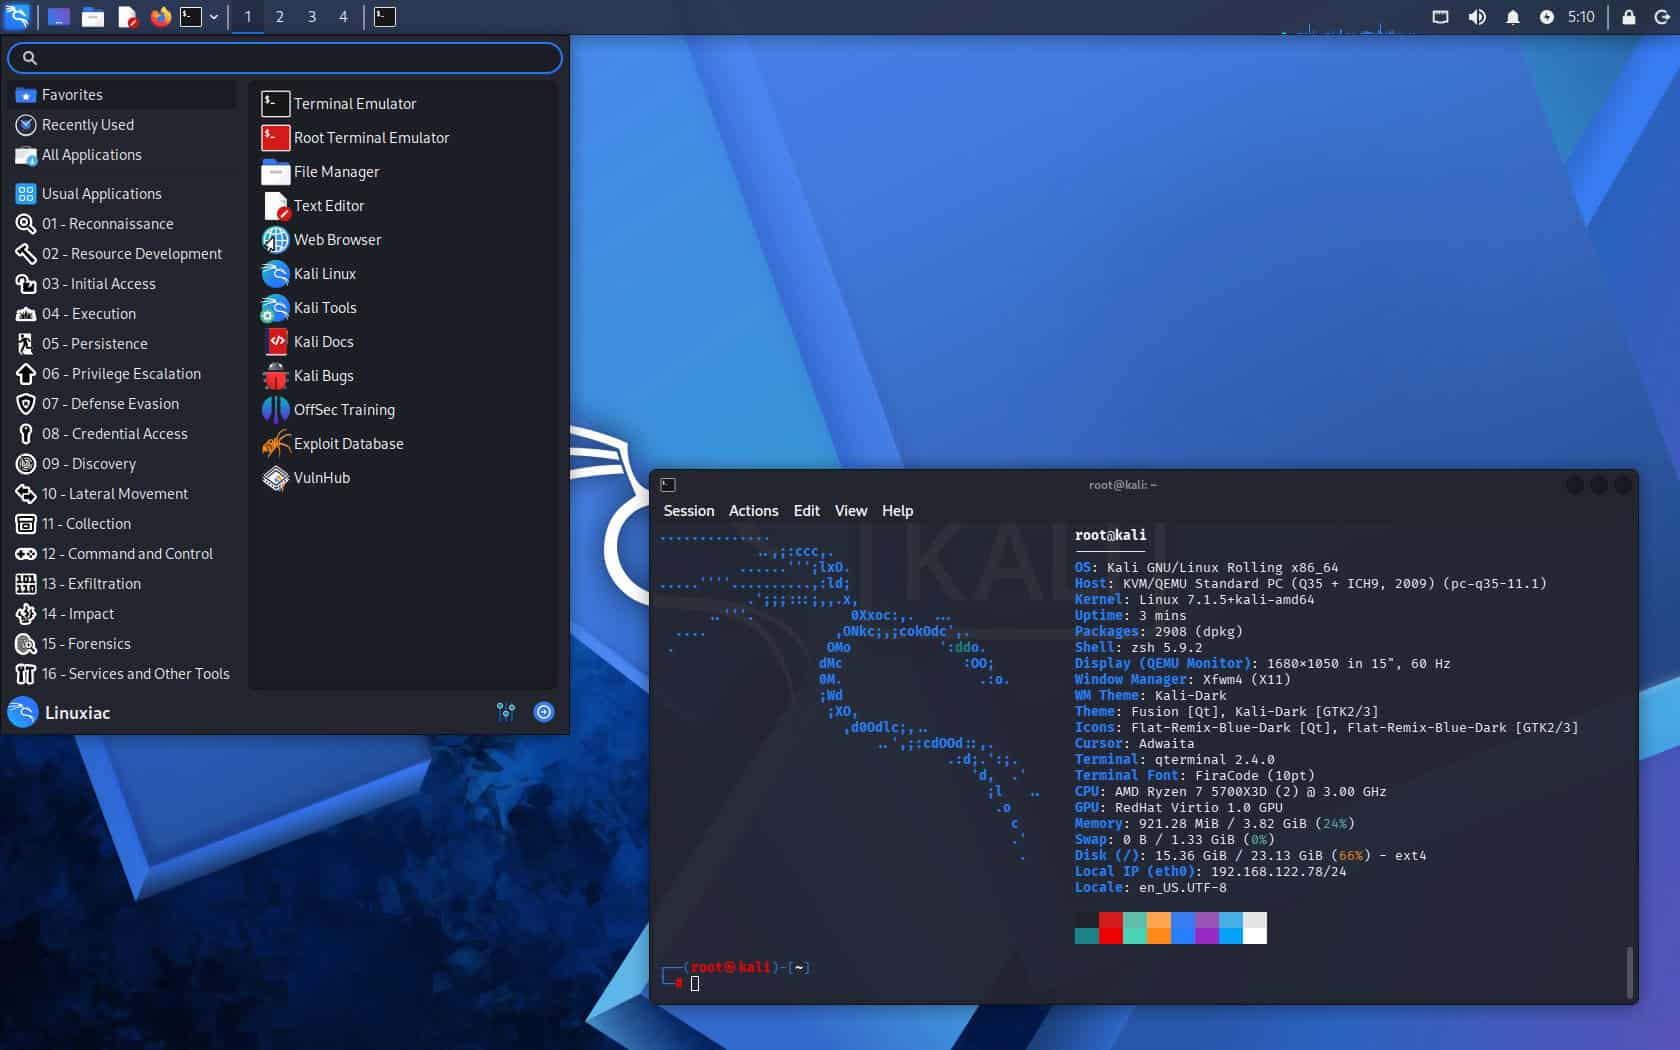The height and width of the screenshot is (1050, 1680).
Task: Open the Kali dragon application menu button
Action: [17, 16]
